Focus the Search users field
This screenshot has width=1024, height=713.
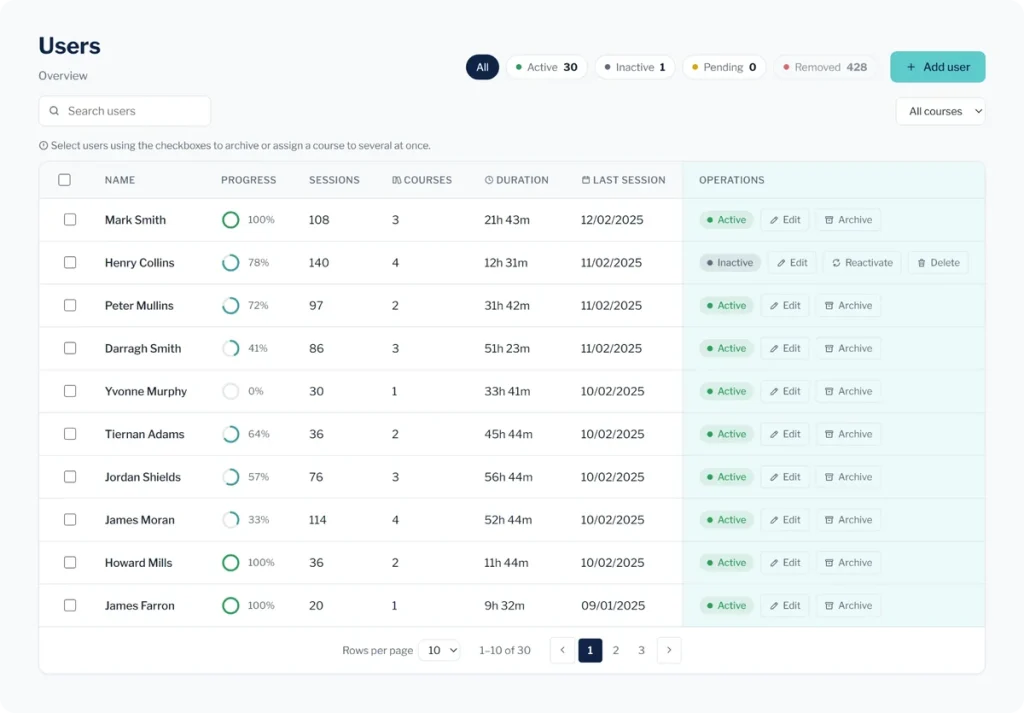coord(125,111)
